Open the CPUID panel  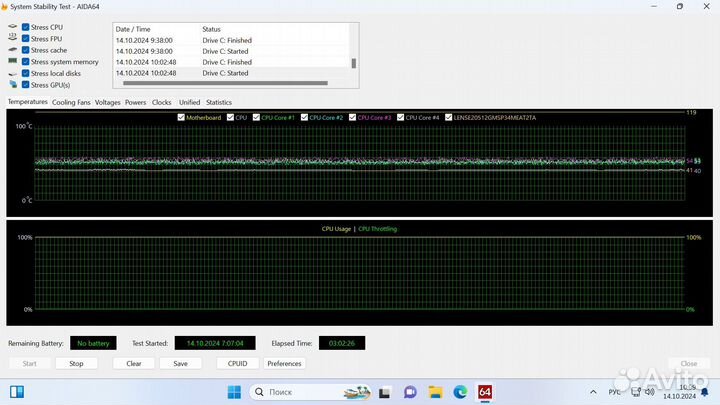(x=237, y=363)
